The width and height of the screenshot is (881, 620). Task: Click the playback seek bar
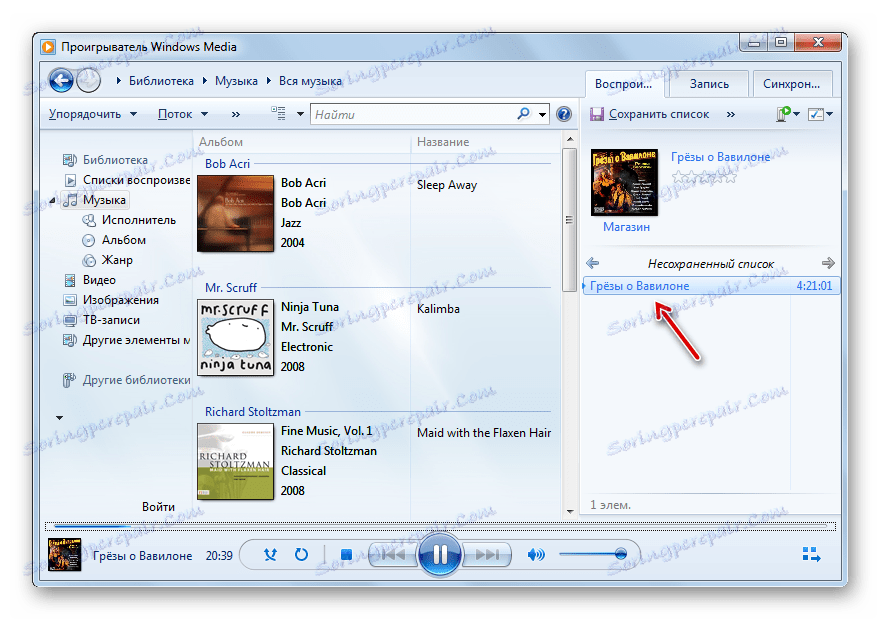440,527
